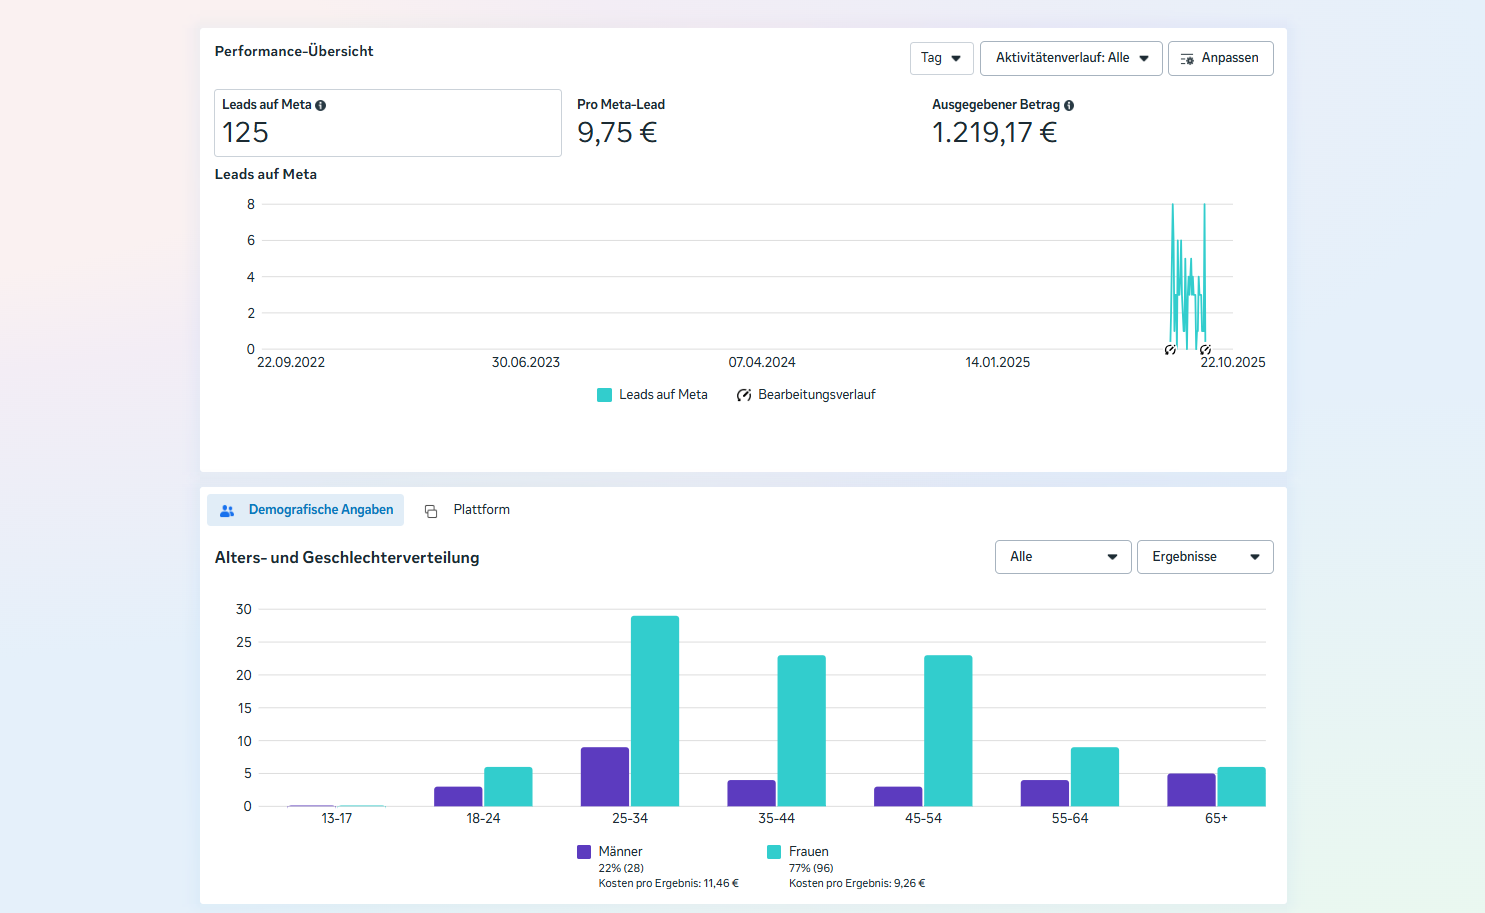Toggle the Männer purple legend swatch
The width and height of the screenshot is (1485, 913).
(x=584, y=852)
